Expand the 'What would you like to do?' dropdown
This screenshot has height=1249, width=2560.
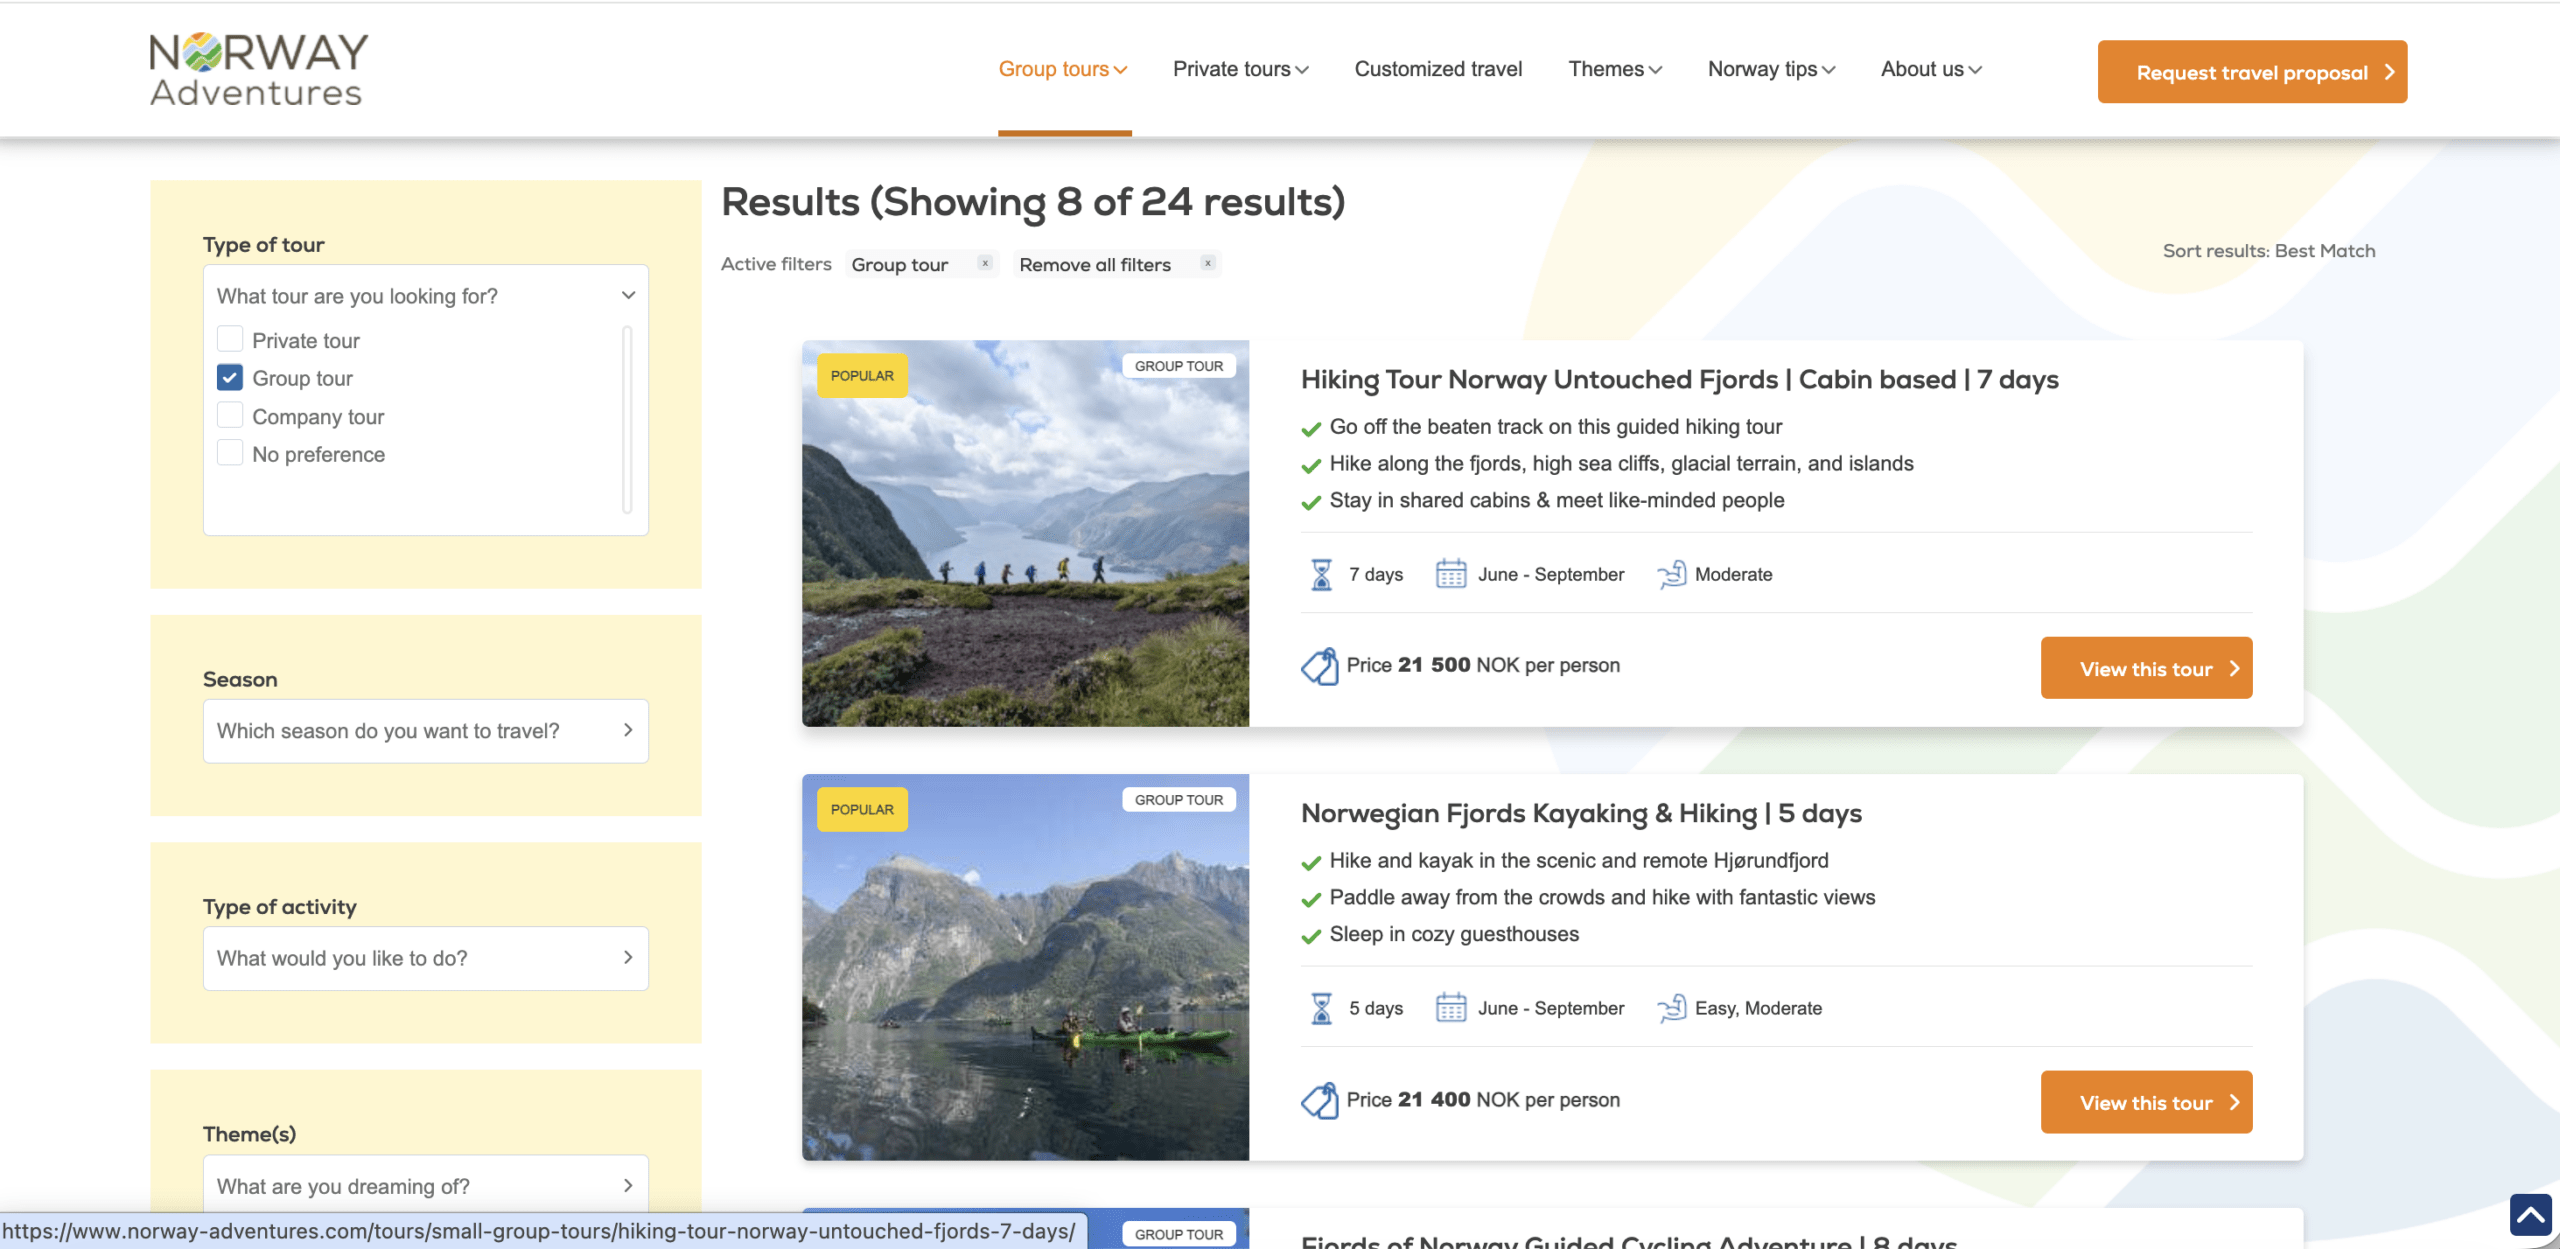pos(426,958)
